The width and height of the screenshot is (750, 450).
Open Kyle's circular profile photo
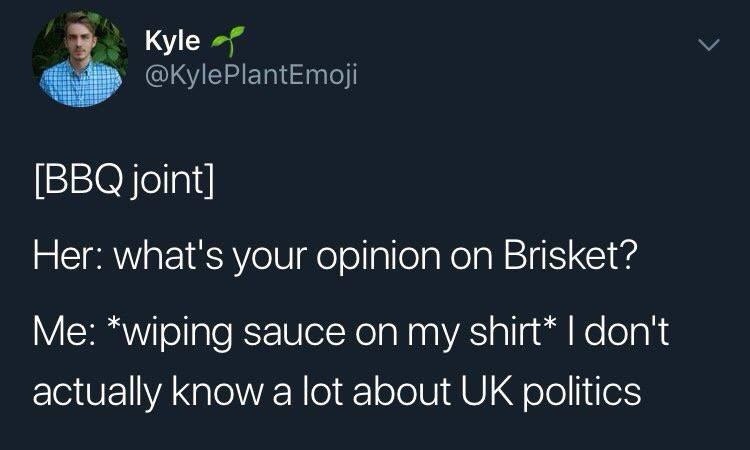[80, 58]
